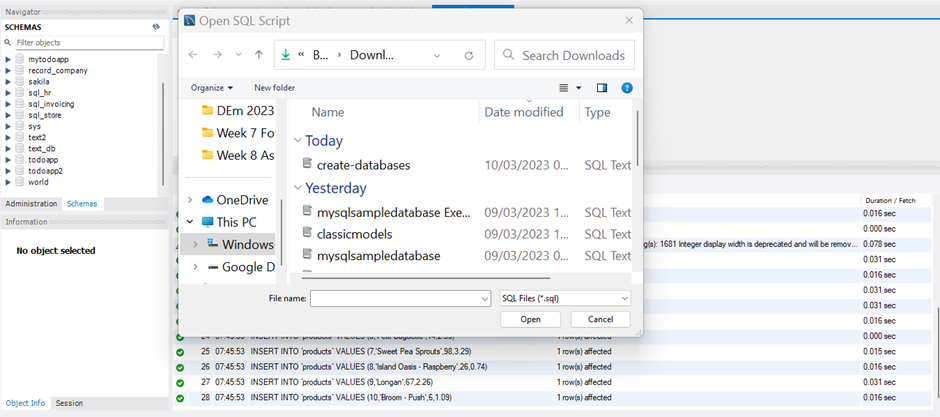Close the Open SQL Script dialog

click(629, 20)
